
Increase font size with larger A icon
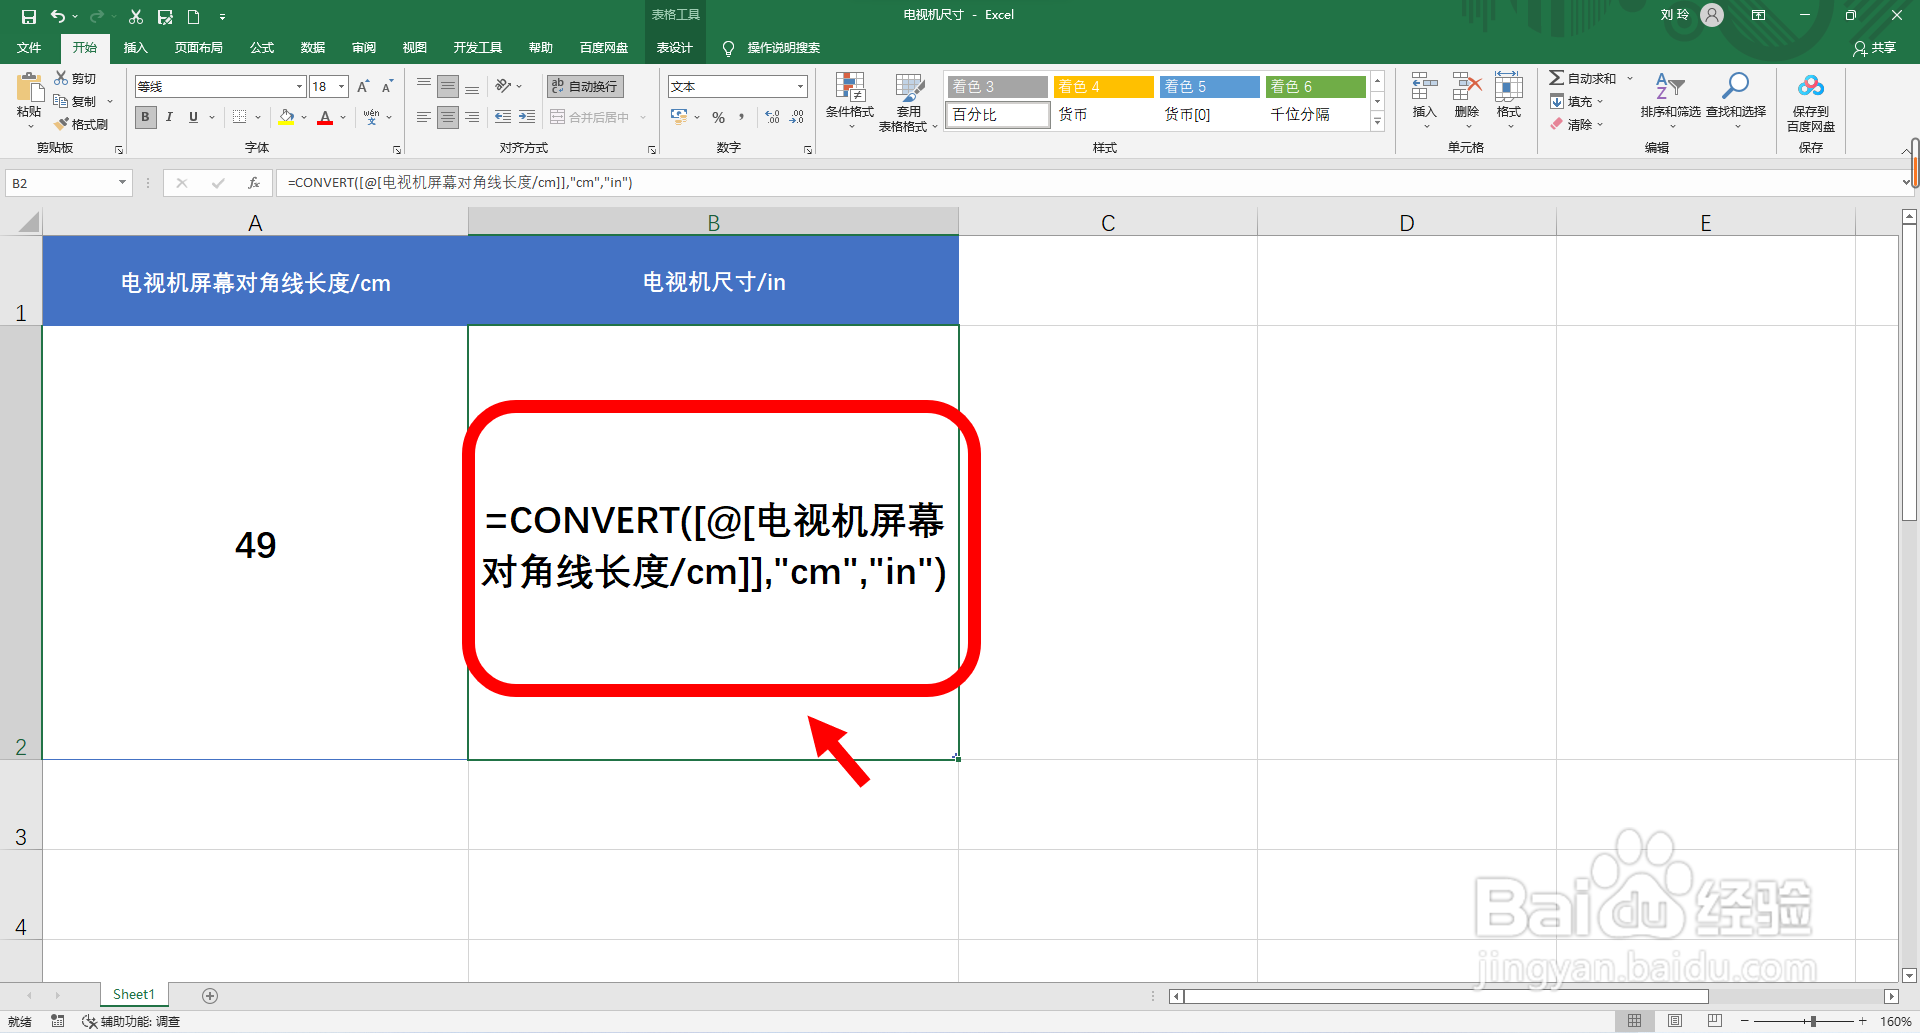click(x=363, y=87)
